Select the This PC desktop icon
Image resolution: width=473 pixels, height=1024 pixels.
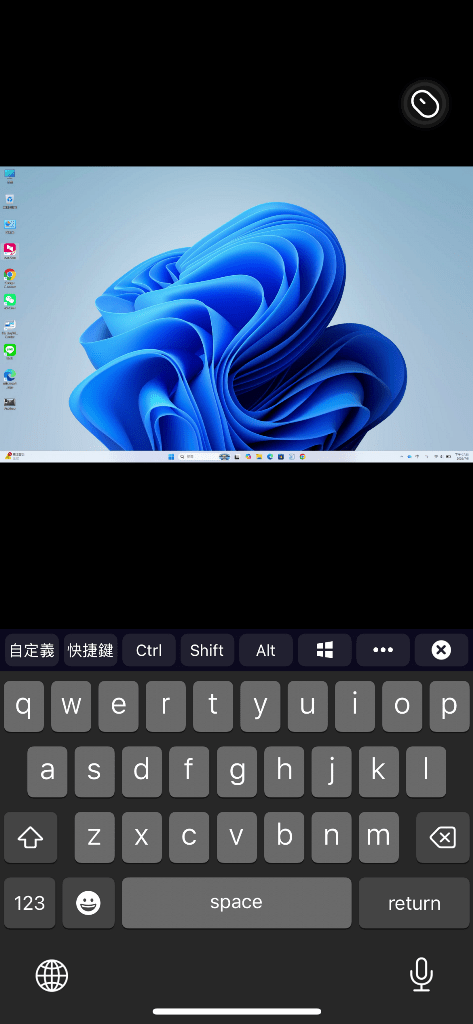click(x=10, y=176)
